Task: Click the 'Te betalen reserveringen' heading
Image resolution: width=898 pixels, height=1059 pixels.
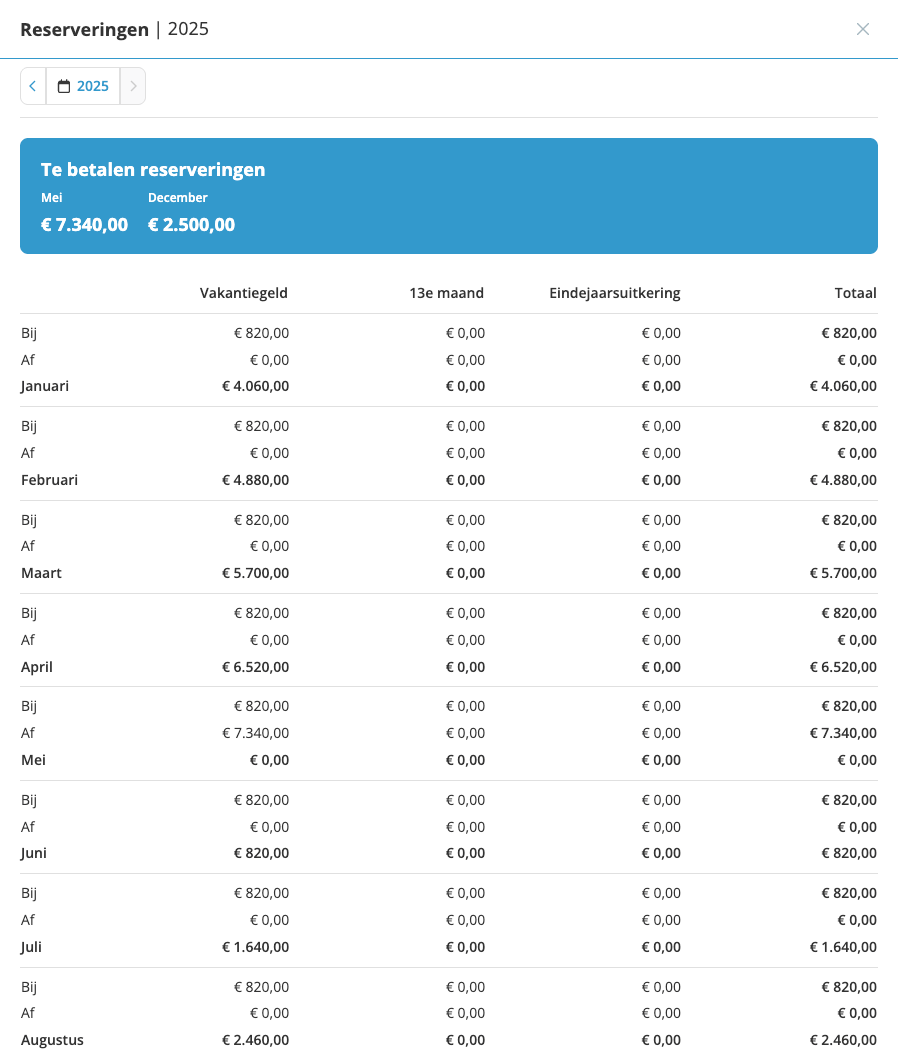Action: (153, 170)
